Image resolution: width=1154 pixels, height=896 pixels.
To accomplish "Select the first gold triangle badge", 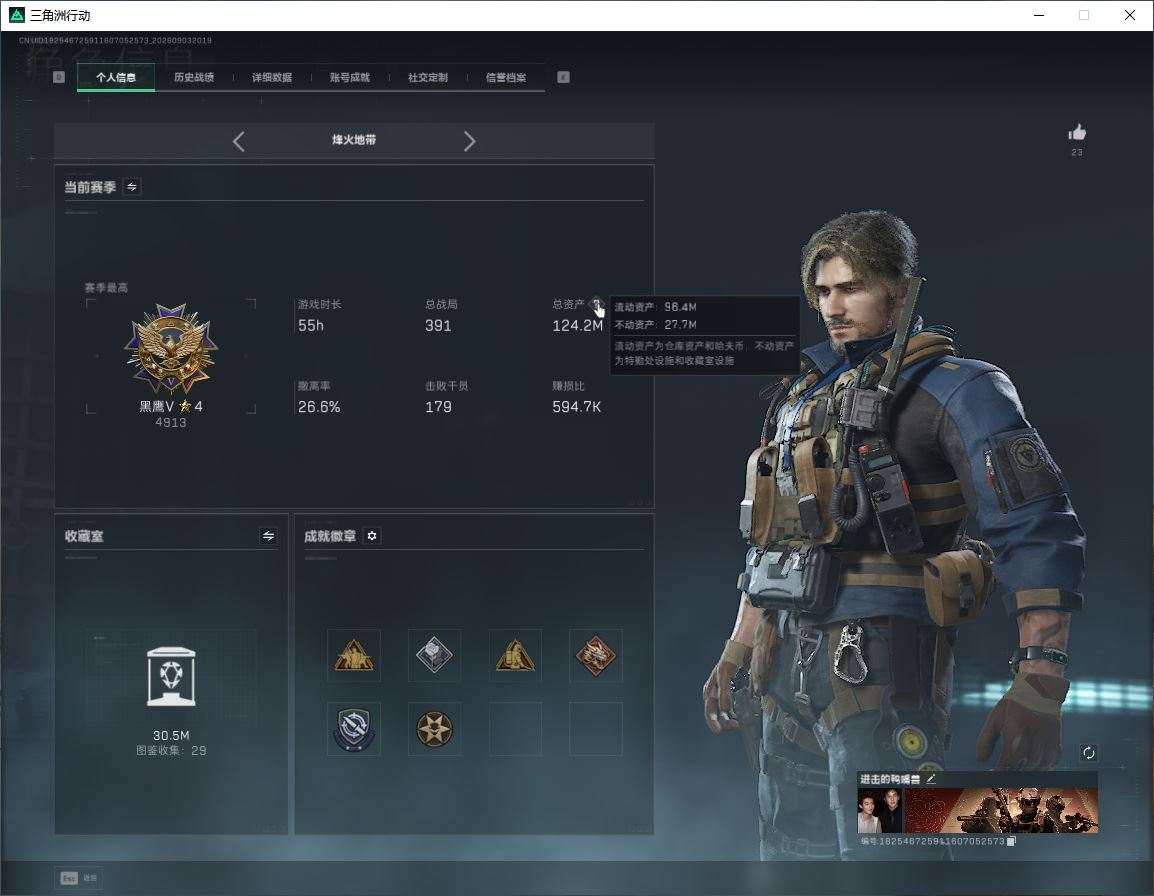I will tap(354, 655).
